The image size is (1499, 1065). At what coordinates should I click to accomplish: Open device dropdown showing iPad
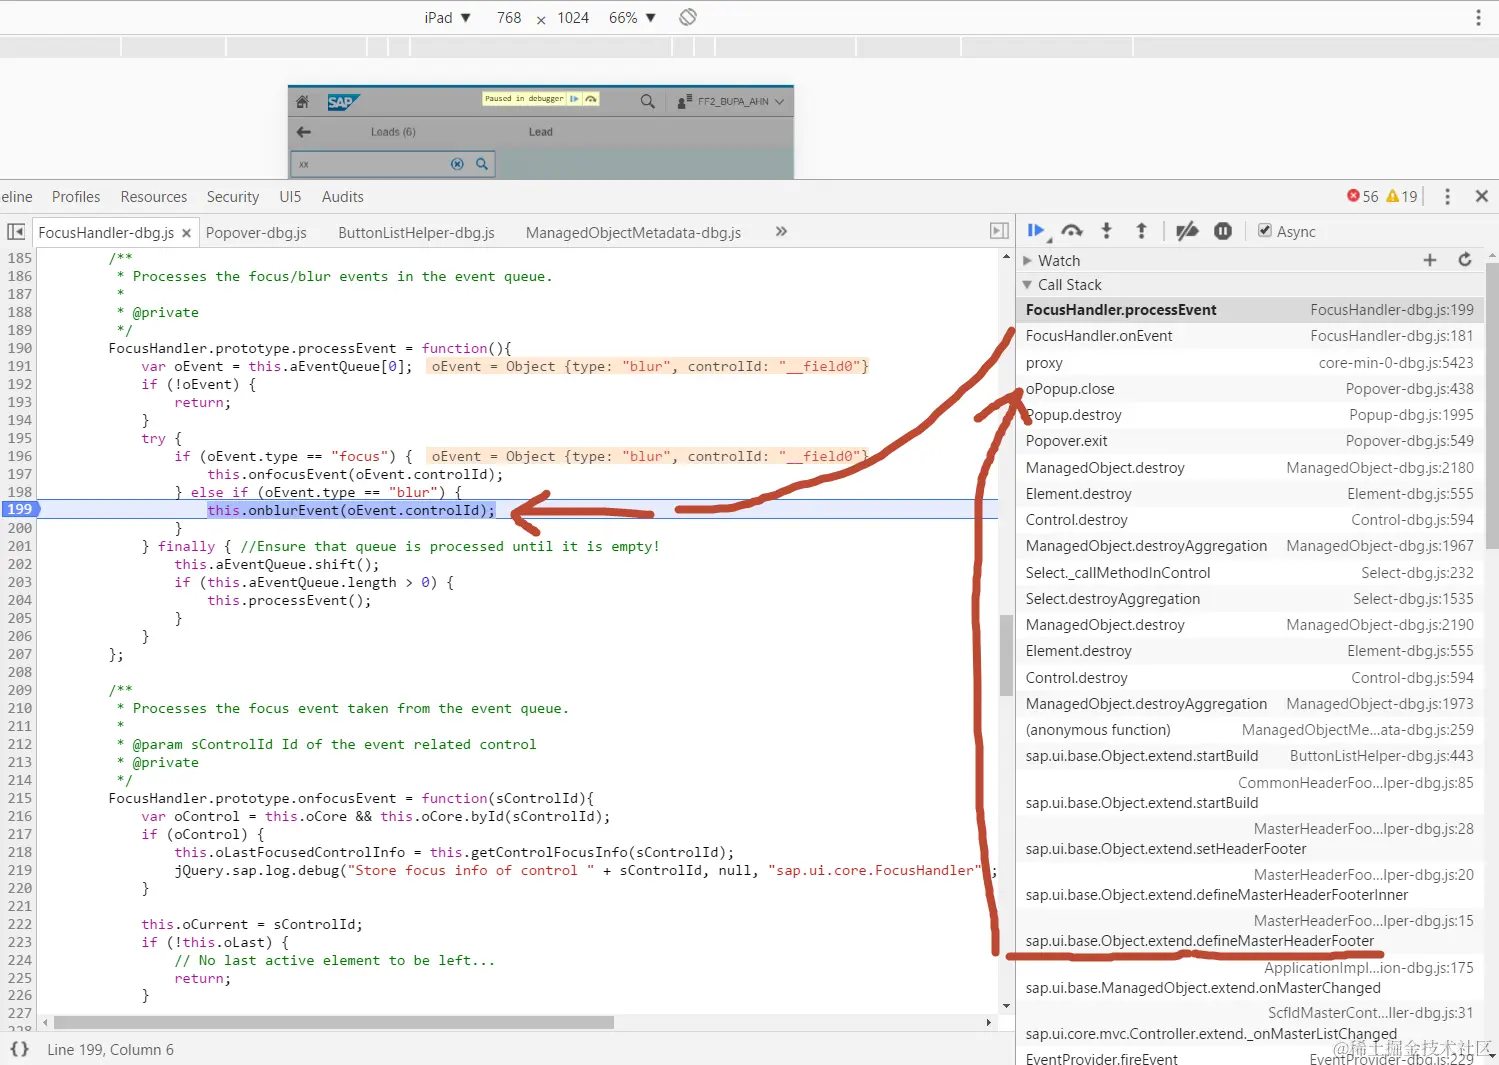pos(447,18)
